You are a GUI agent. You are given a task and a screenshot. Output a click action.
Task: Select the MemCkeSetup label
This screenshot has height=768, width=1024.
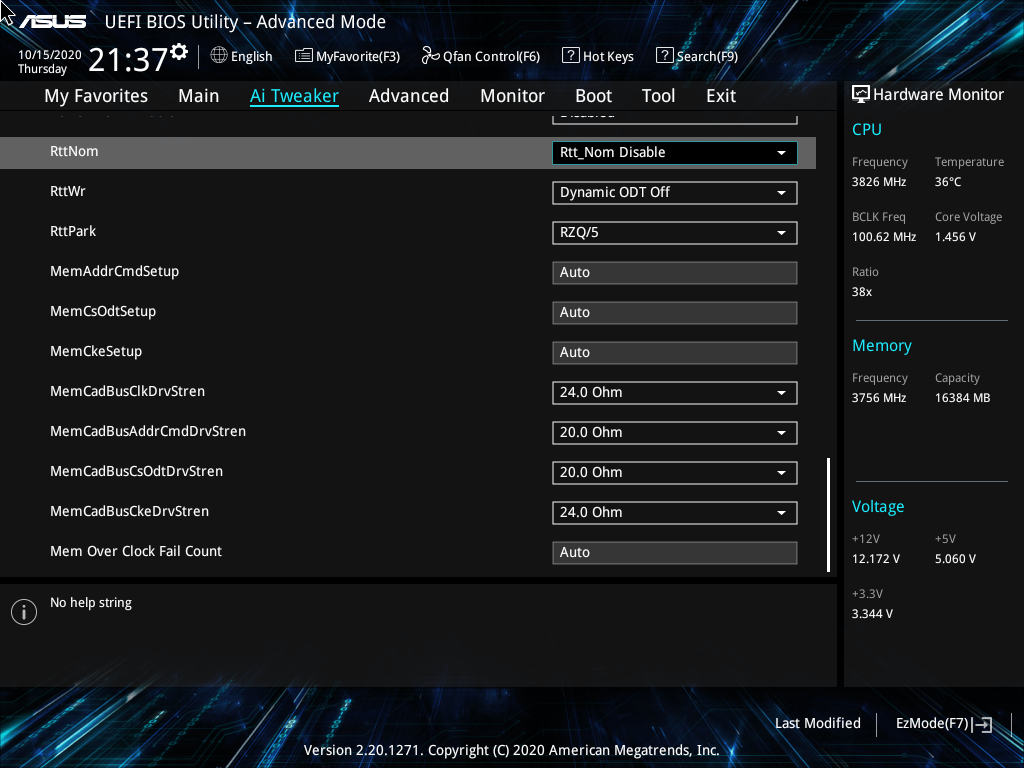[96, 351]
